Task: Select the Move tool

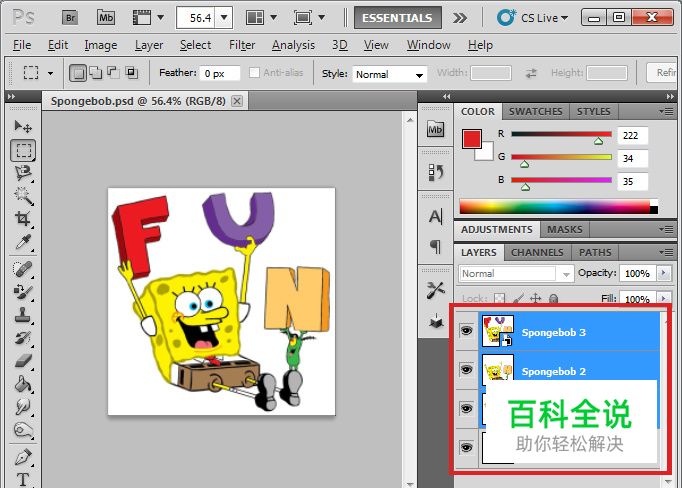Action: coord(23,127)
